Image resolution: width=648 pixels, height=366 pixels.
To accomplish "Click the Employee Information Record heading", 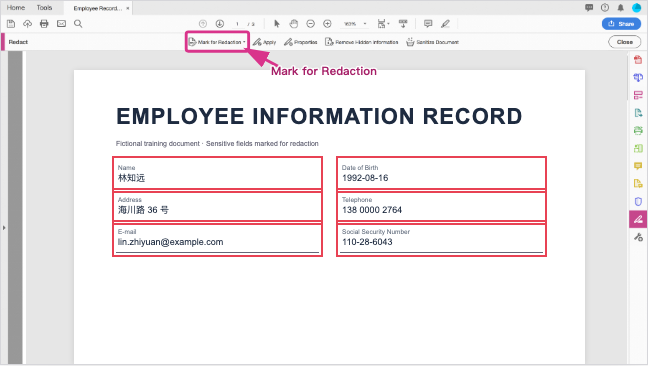I will pos(319,116).
